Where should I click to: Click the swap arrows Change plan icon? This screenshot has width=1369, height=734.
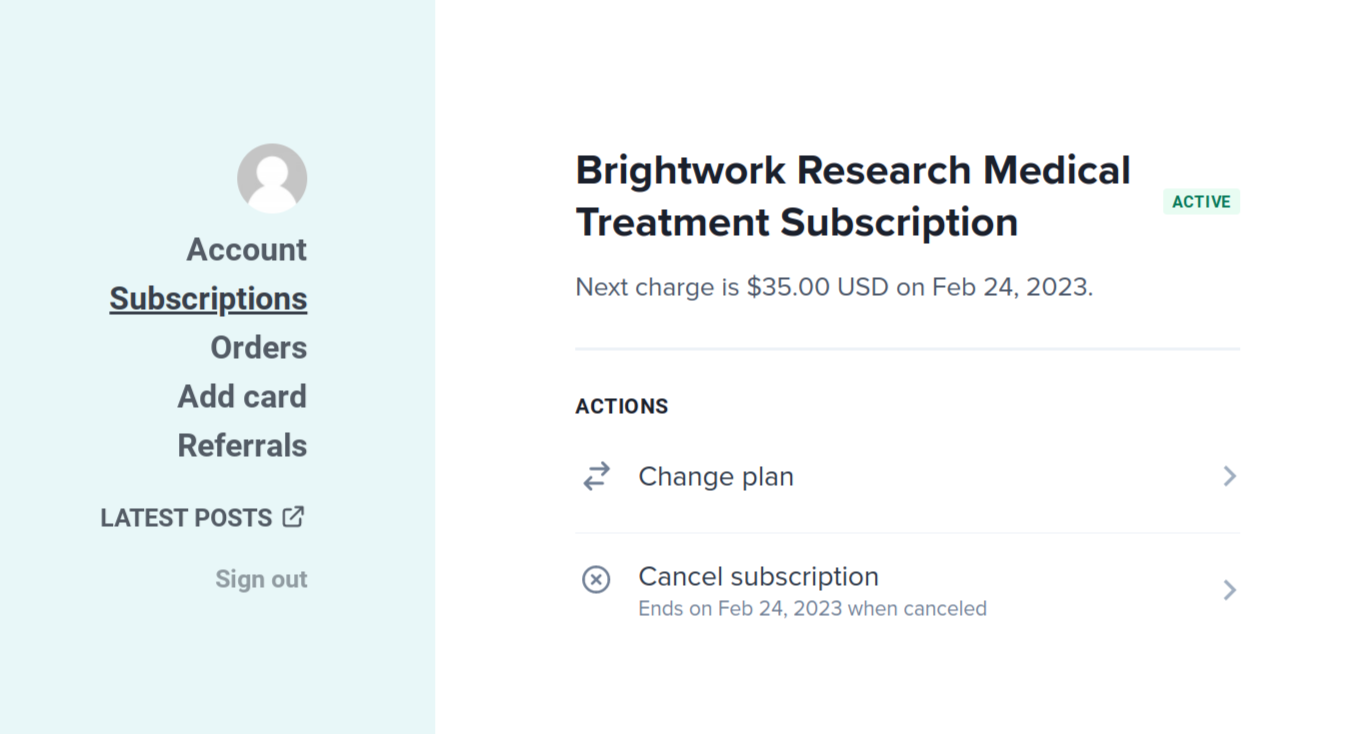pyautogui.click(x=596, y=476)
